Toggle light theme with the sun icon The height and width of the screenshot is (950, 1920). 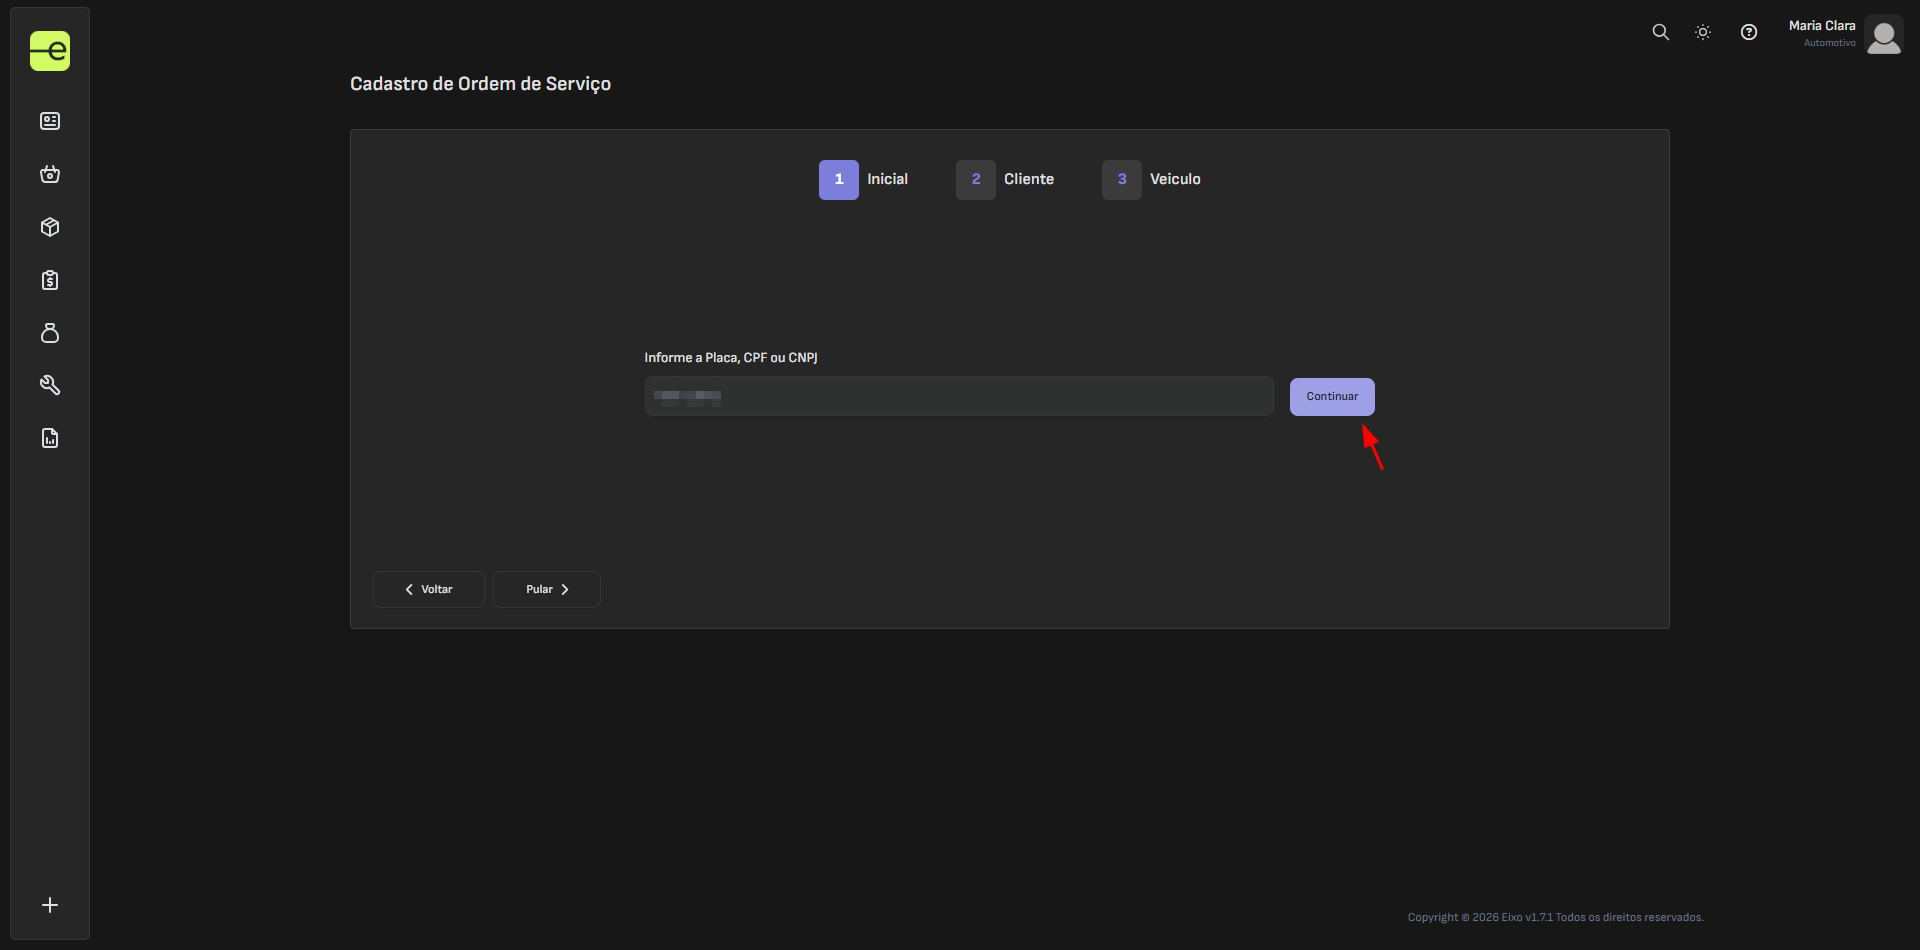[1703, 32]
